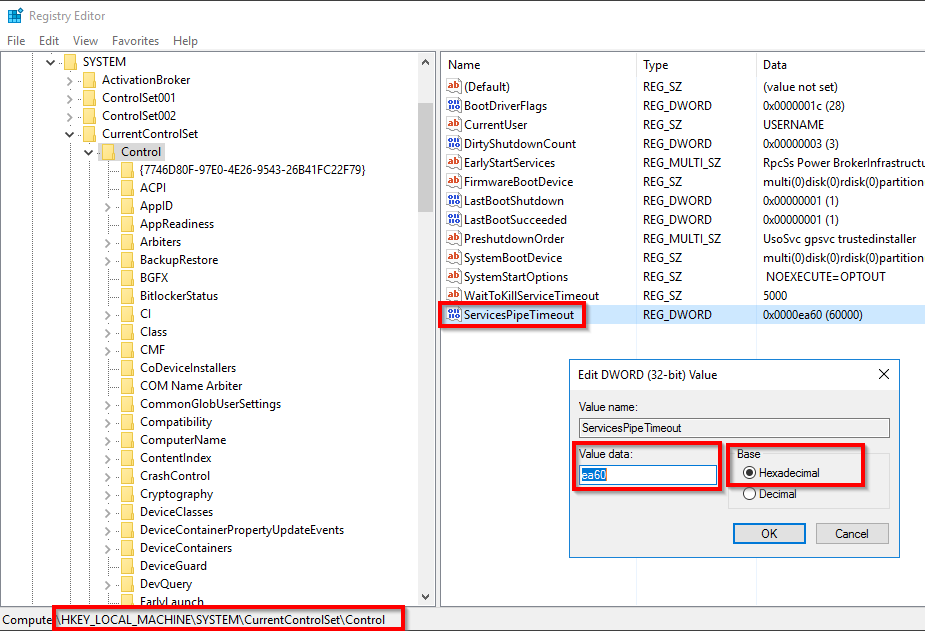The height and width of the screenshot is (631, 925).
Task: Collapse the CurrentControlSet tree node
Action: 70,134
